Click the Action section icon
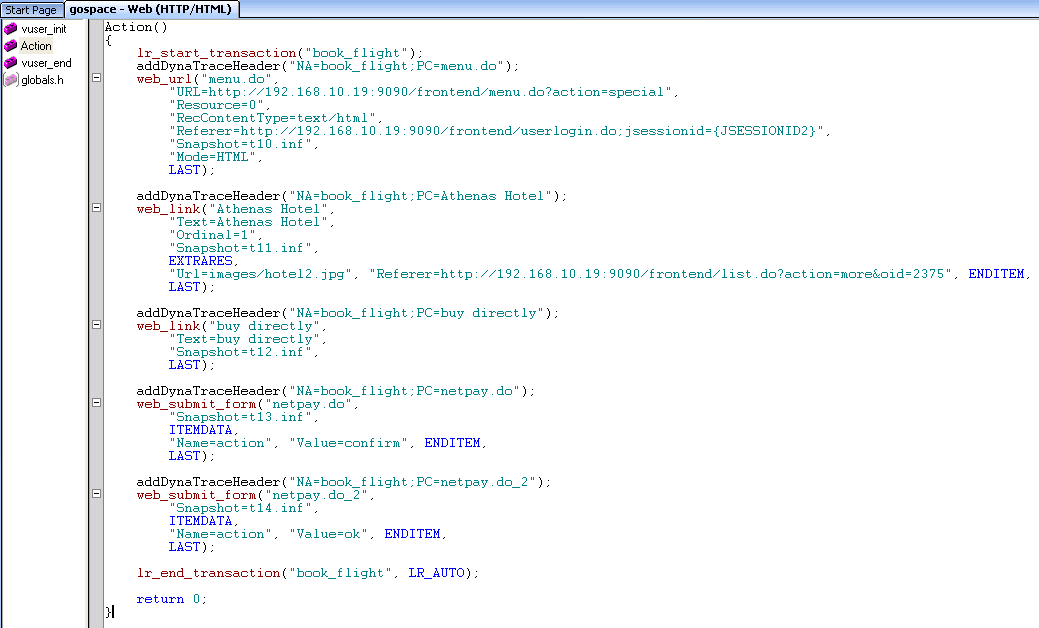 [x=11, y=46]
